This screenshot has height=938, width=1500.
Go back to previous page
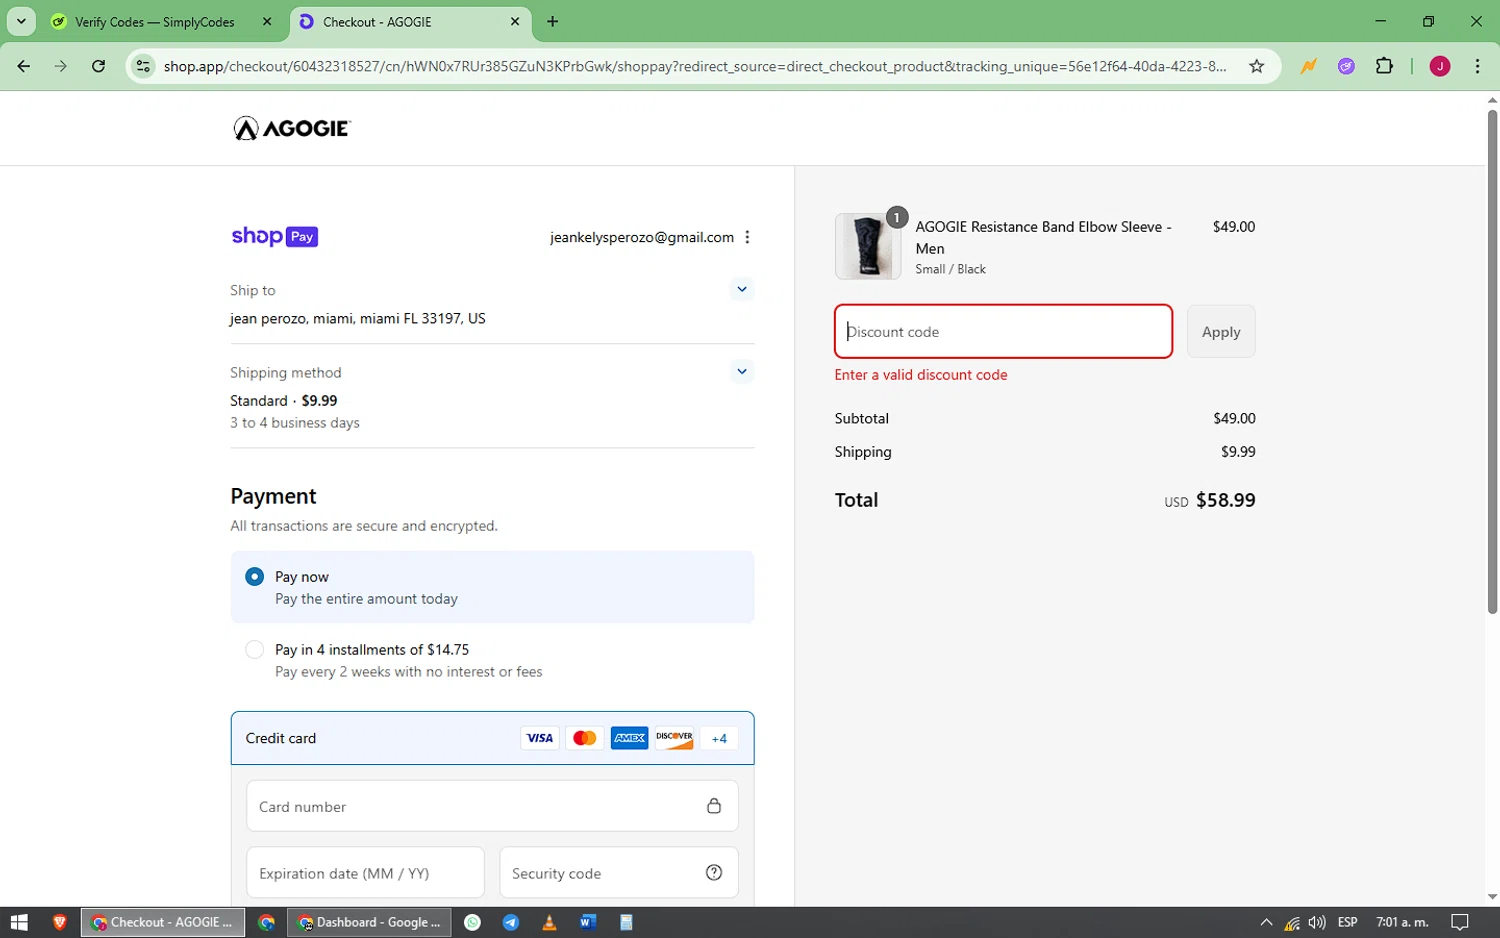(24, 66)
